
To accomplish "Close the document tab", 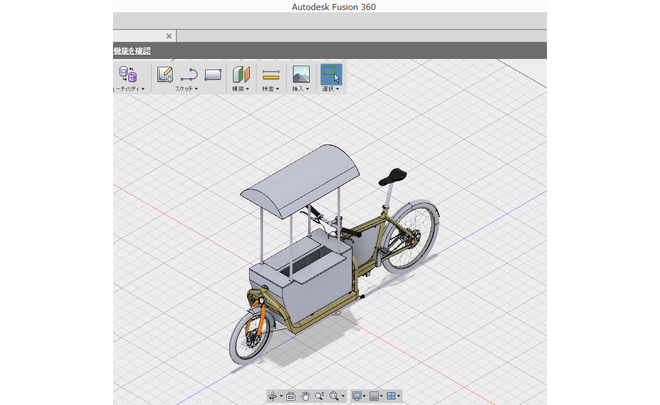I will click(169, 36).
